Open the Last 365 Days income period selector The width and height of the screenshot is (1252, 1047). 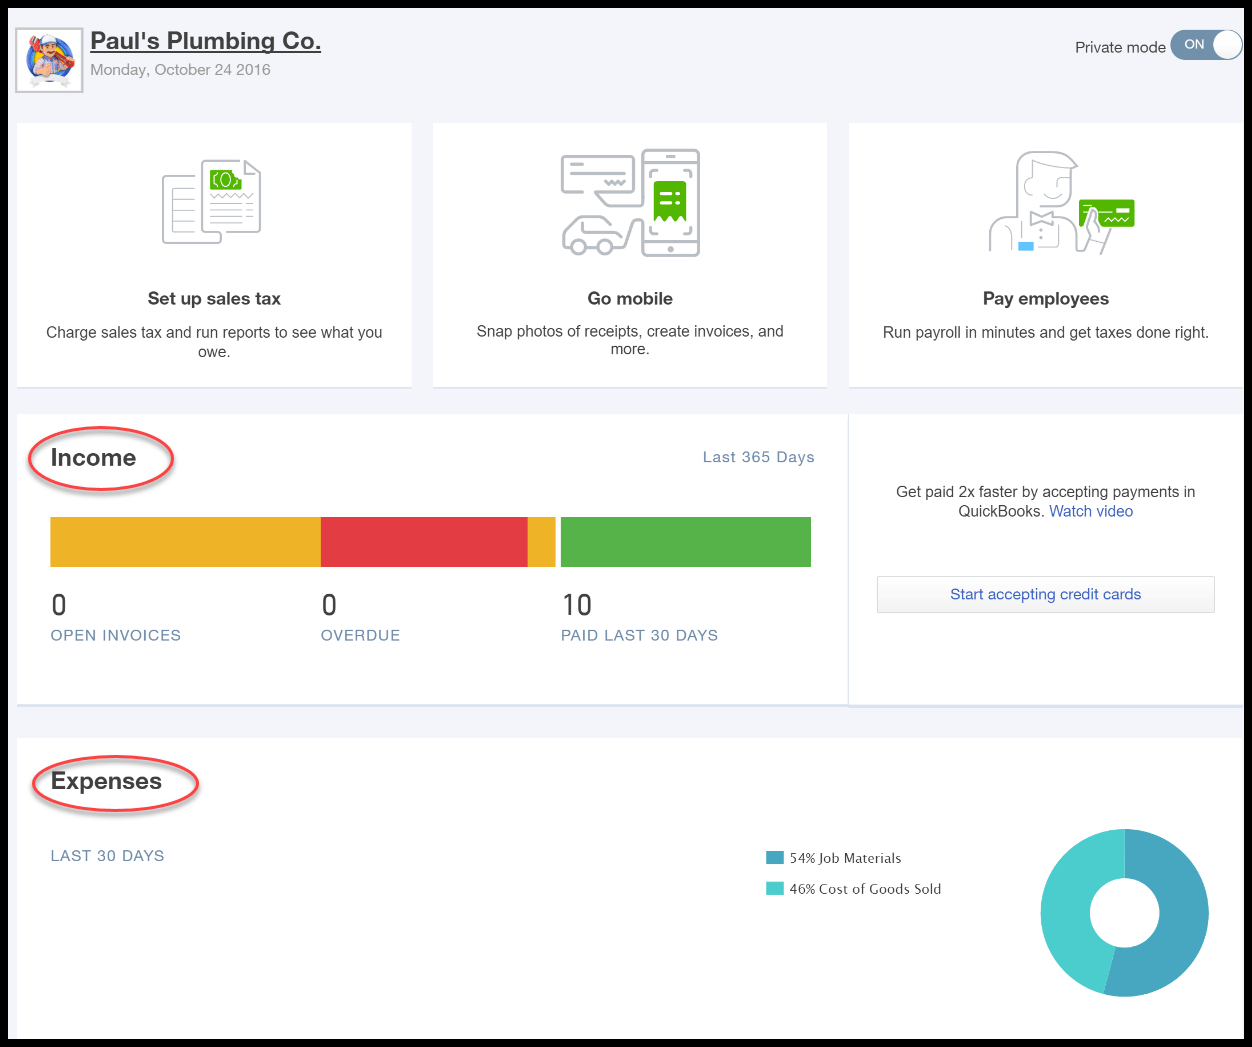pos(758,457)
